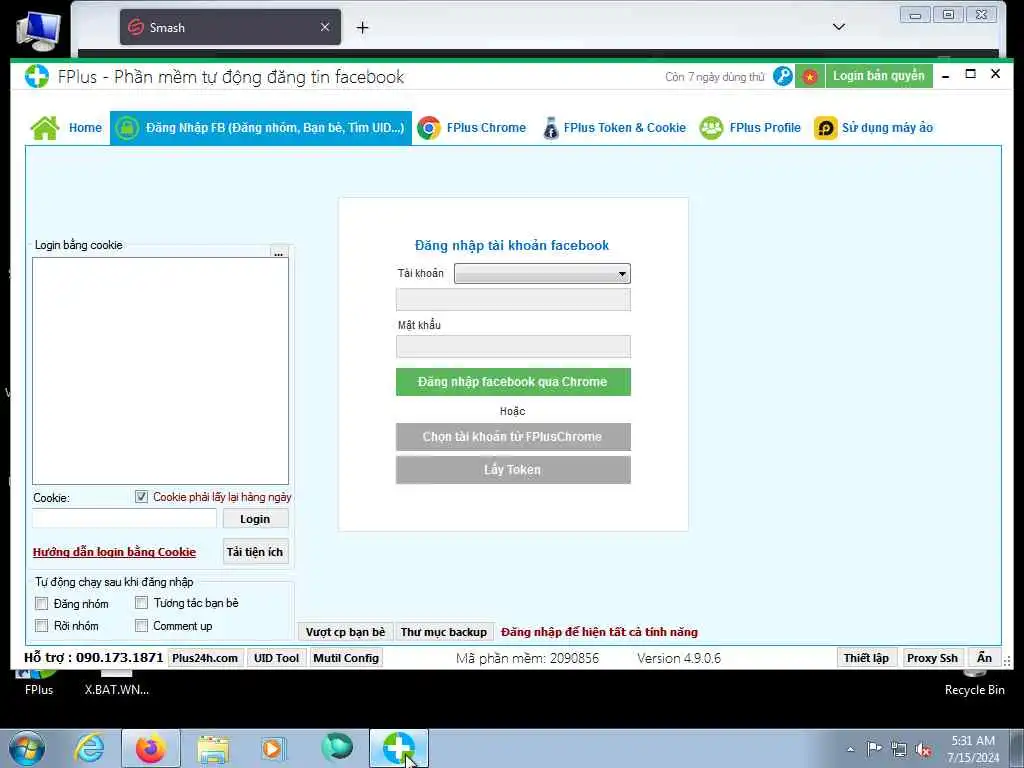
Task: Open File Explorer from taskbar
Action: coord(213,749)
